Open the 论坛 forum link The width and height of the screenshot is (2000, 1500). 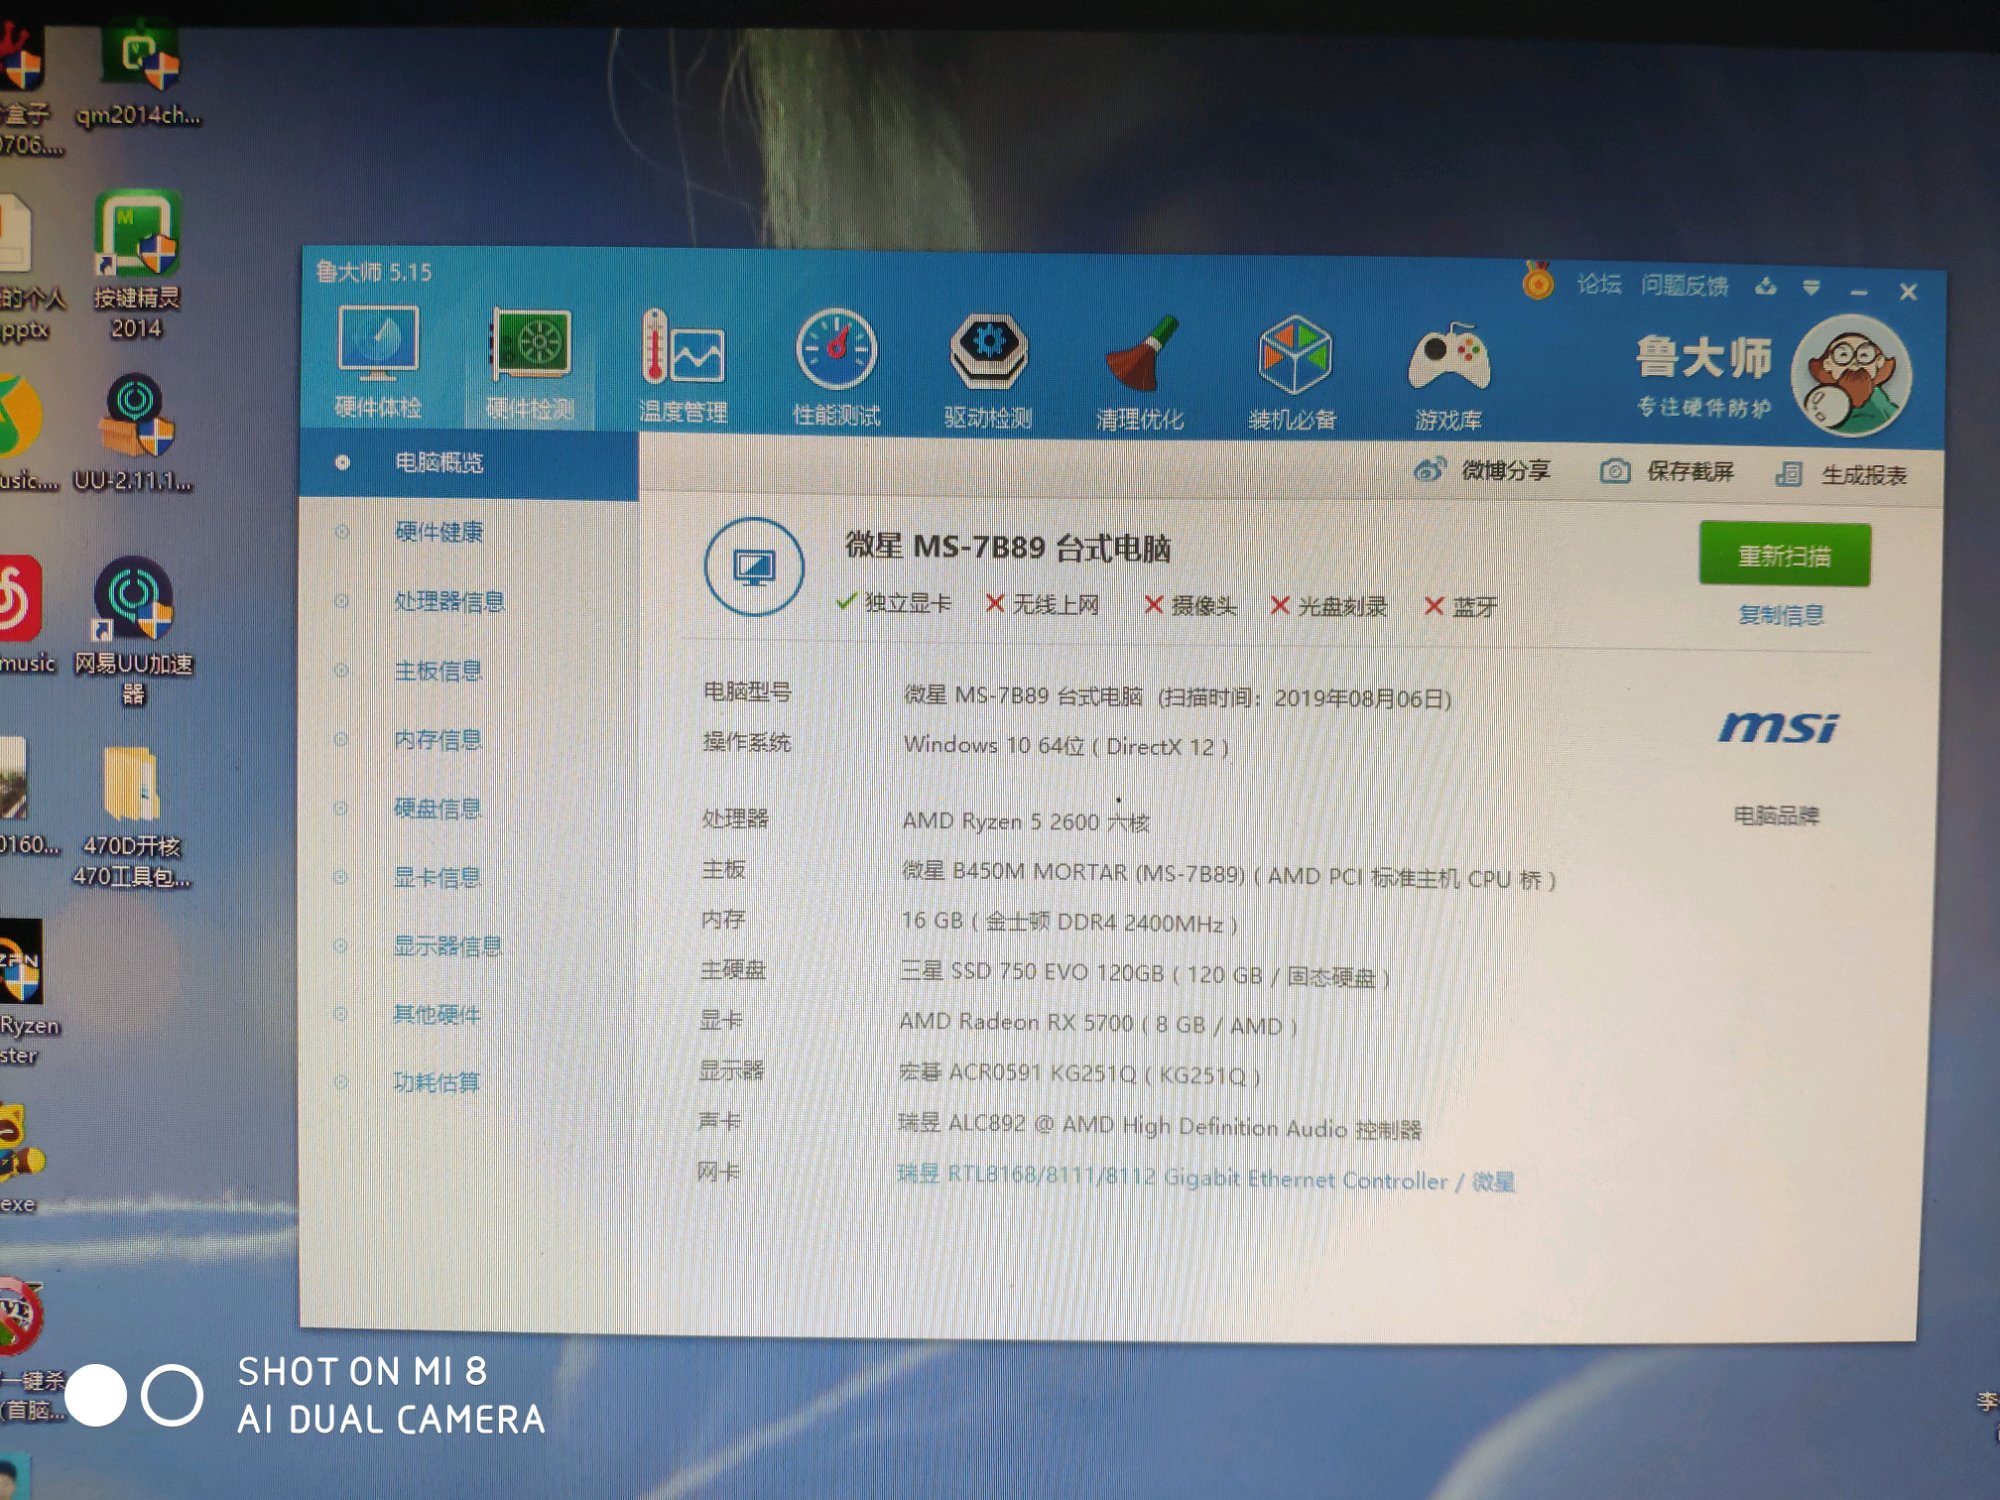tap(1599, 285)
